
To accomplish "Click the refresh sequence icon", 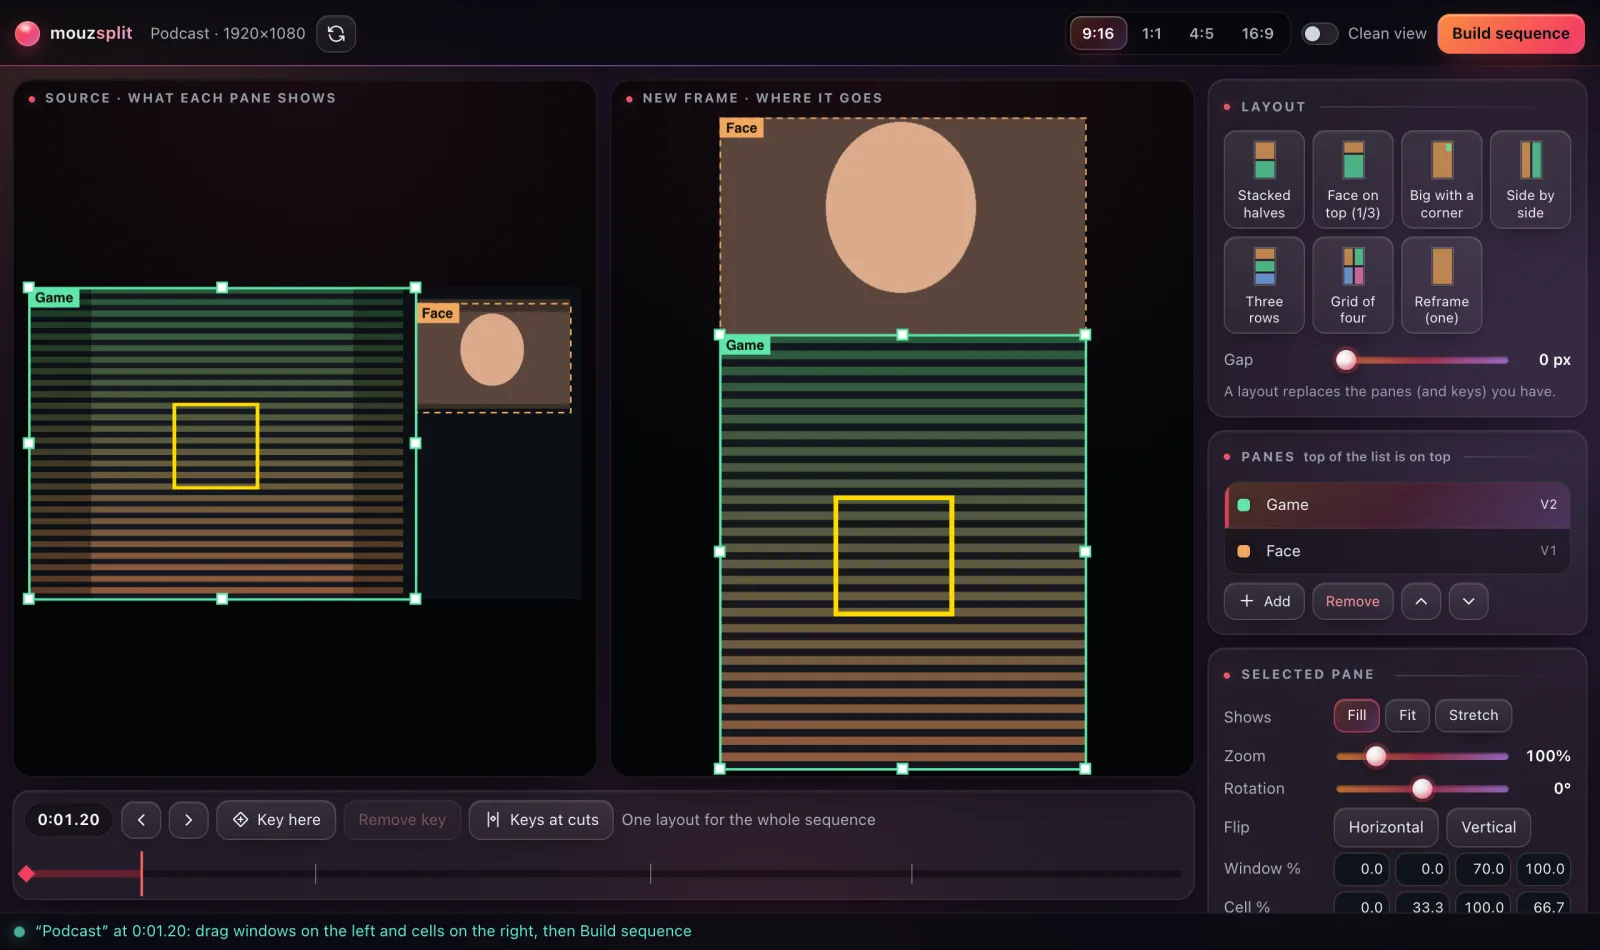I will 336,33.
